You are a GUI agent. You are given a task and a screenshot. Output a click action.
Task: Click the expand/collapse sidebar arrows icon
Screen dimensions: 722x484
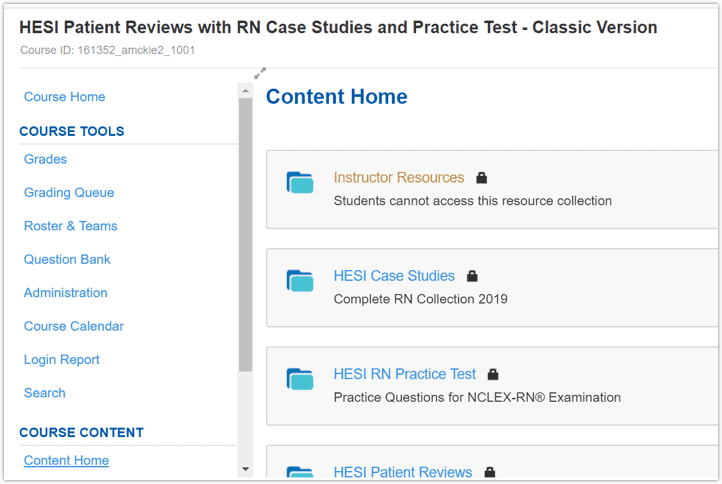click(x=260, y=73)
